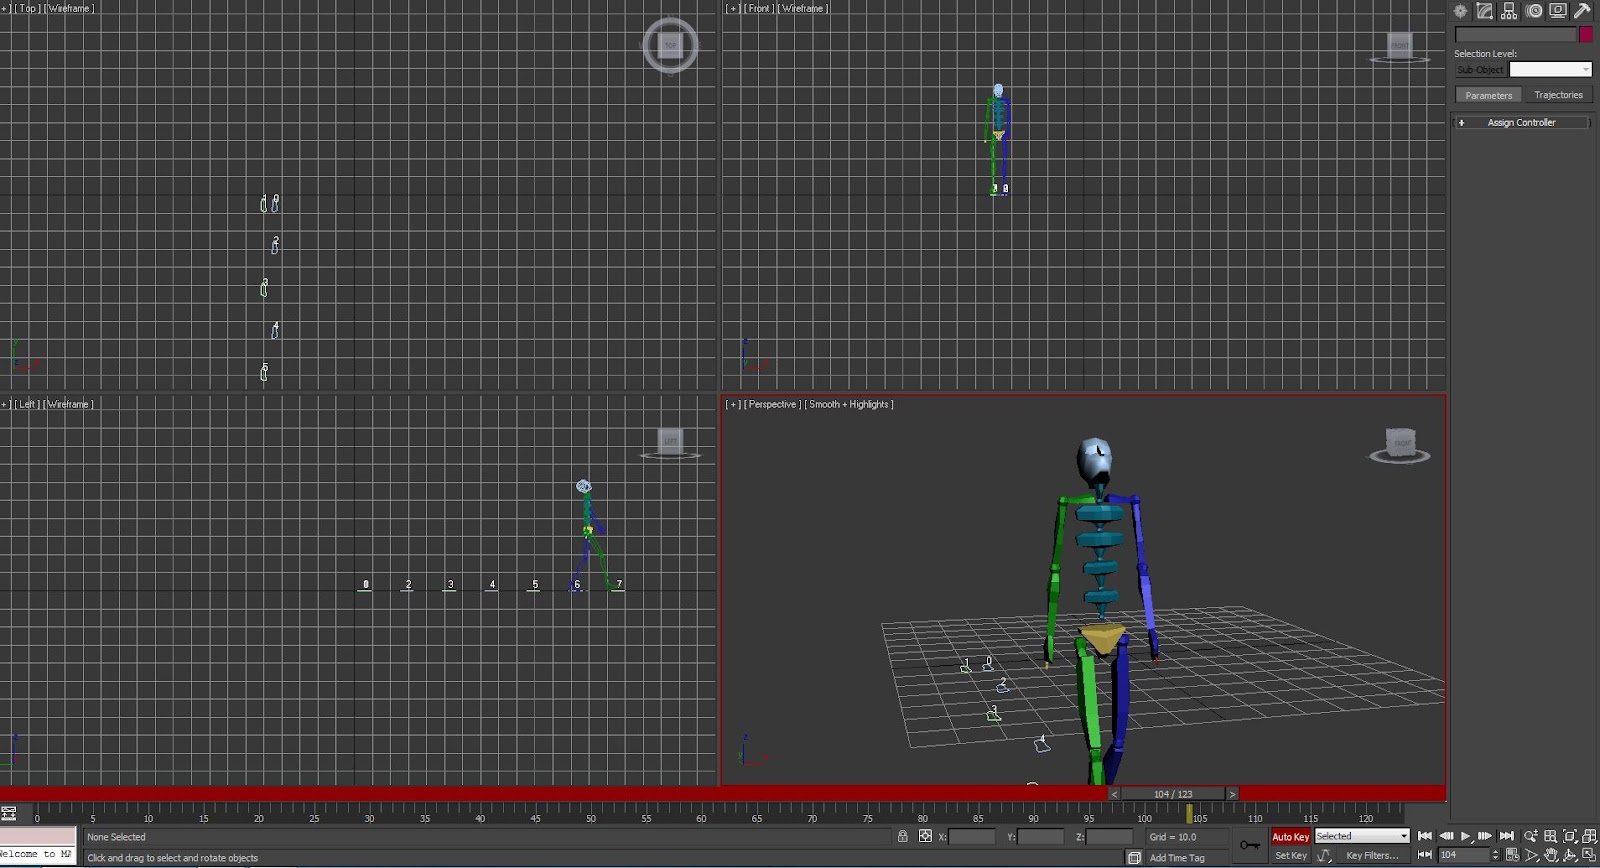This screenshot has width=1600, height=868.
Task: Select the Pan View hand tool
Action: pos(1550,855)
